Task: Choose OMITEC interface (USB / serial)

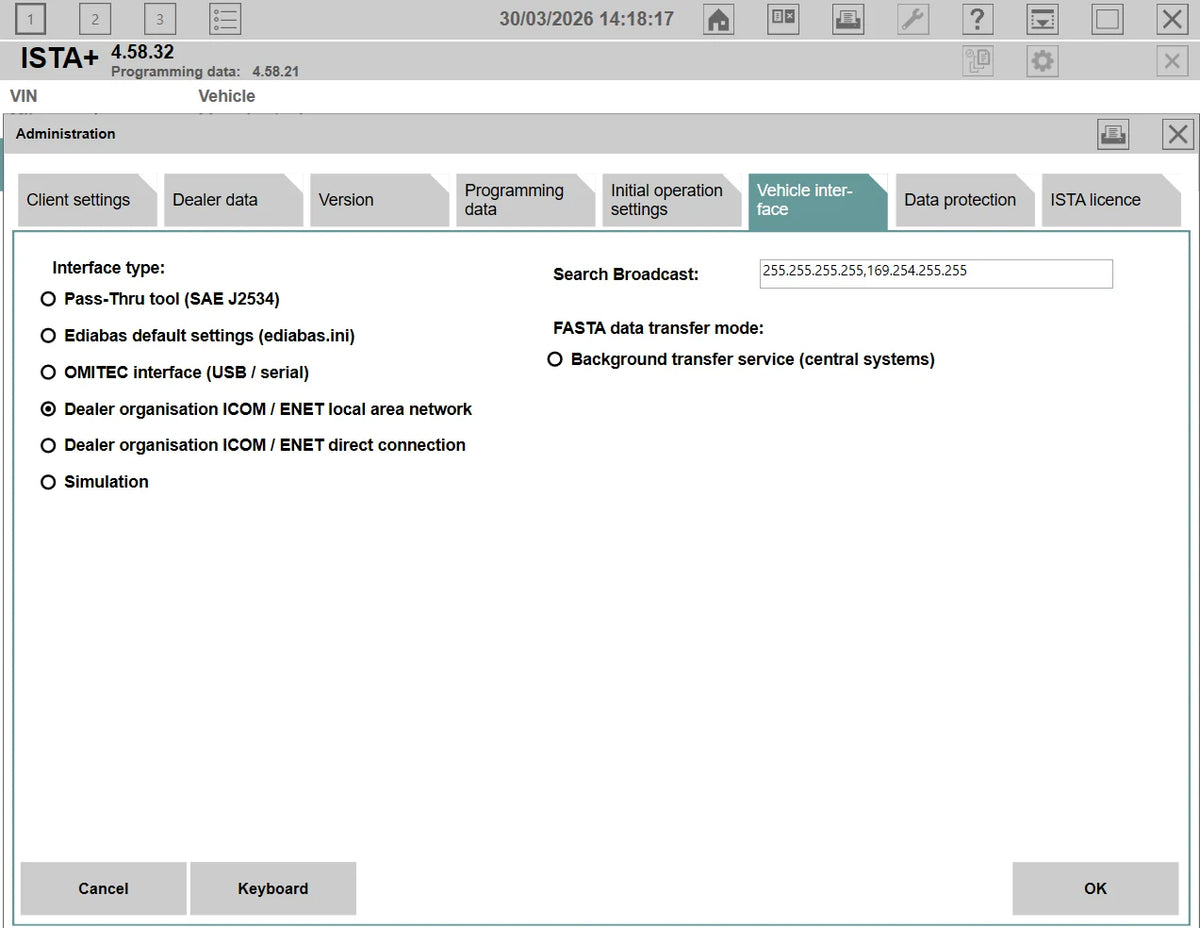Action: click(x=175, y=372)
